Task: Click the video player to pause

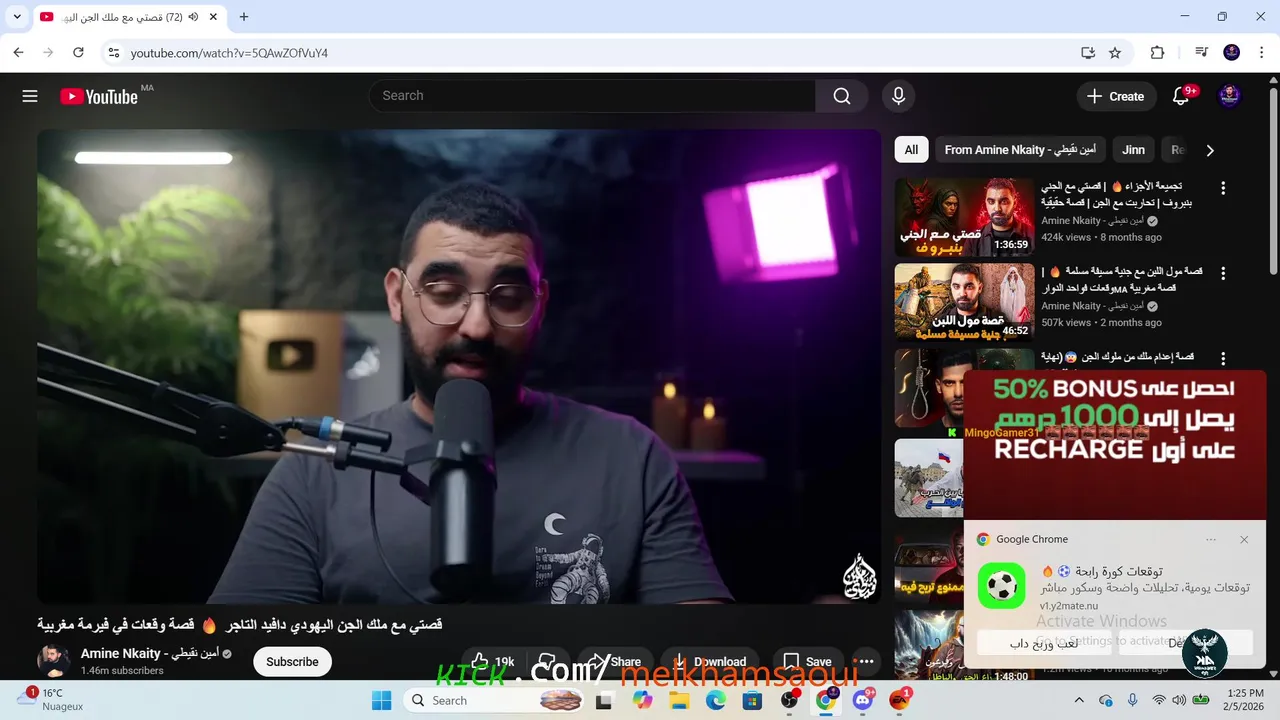Action: (x=460, y=366)
